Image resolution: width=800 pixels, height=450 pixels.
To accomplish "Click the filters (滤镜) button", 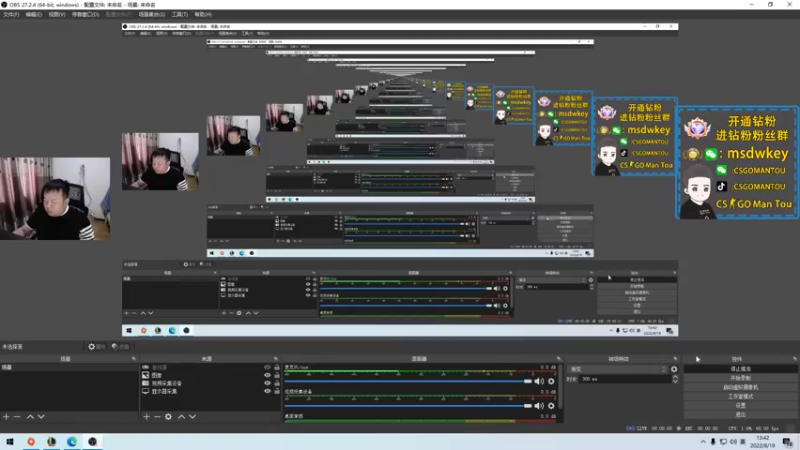I will point(120,346).
